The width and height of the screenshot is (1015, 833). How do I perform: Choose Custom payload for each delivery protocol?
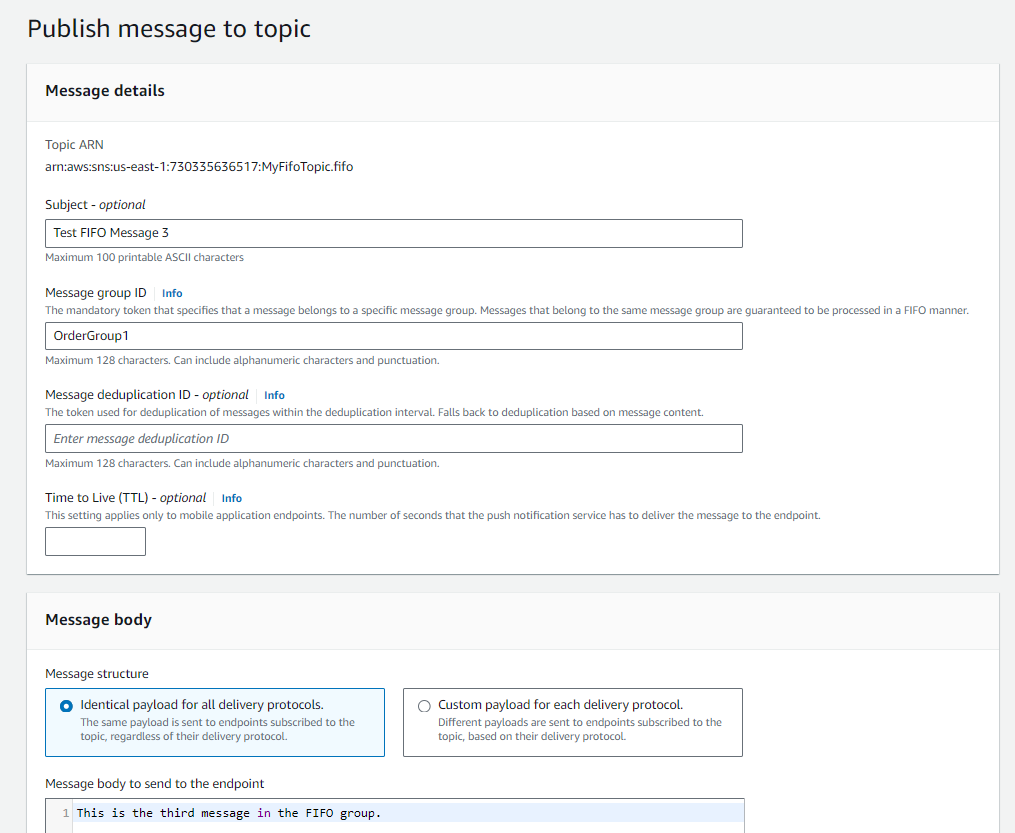click(x=424, y=706)
